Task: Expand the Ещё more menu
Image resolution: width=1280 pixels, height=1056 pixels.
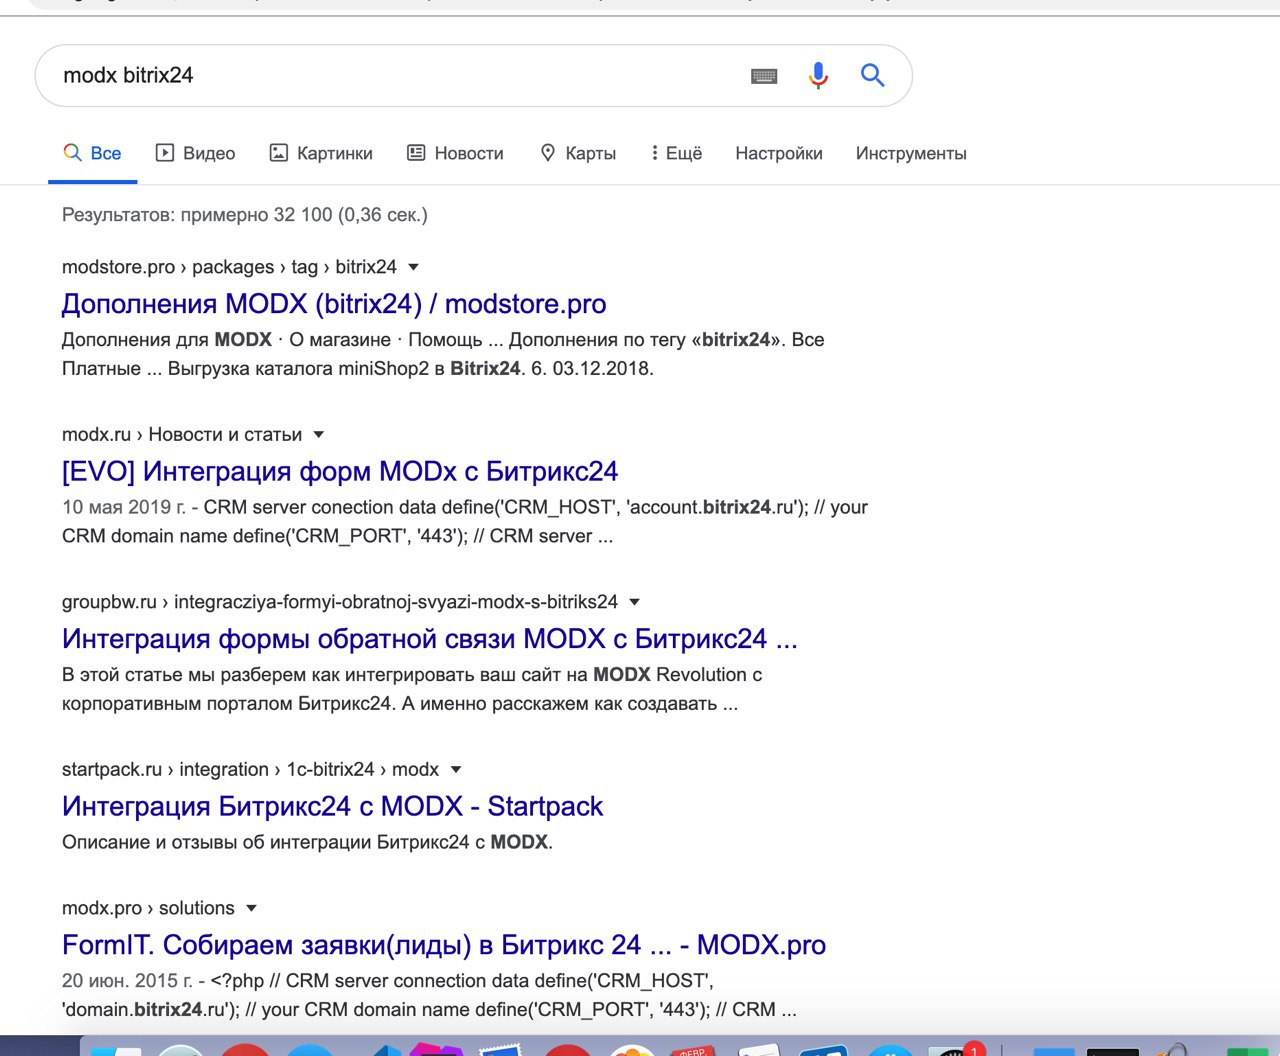Action: point(677,153)
